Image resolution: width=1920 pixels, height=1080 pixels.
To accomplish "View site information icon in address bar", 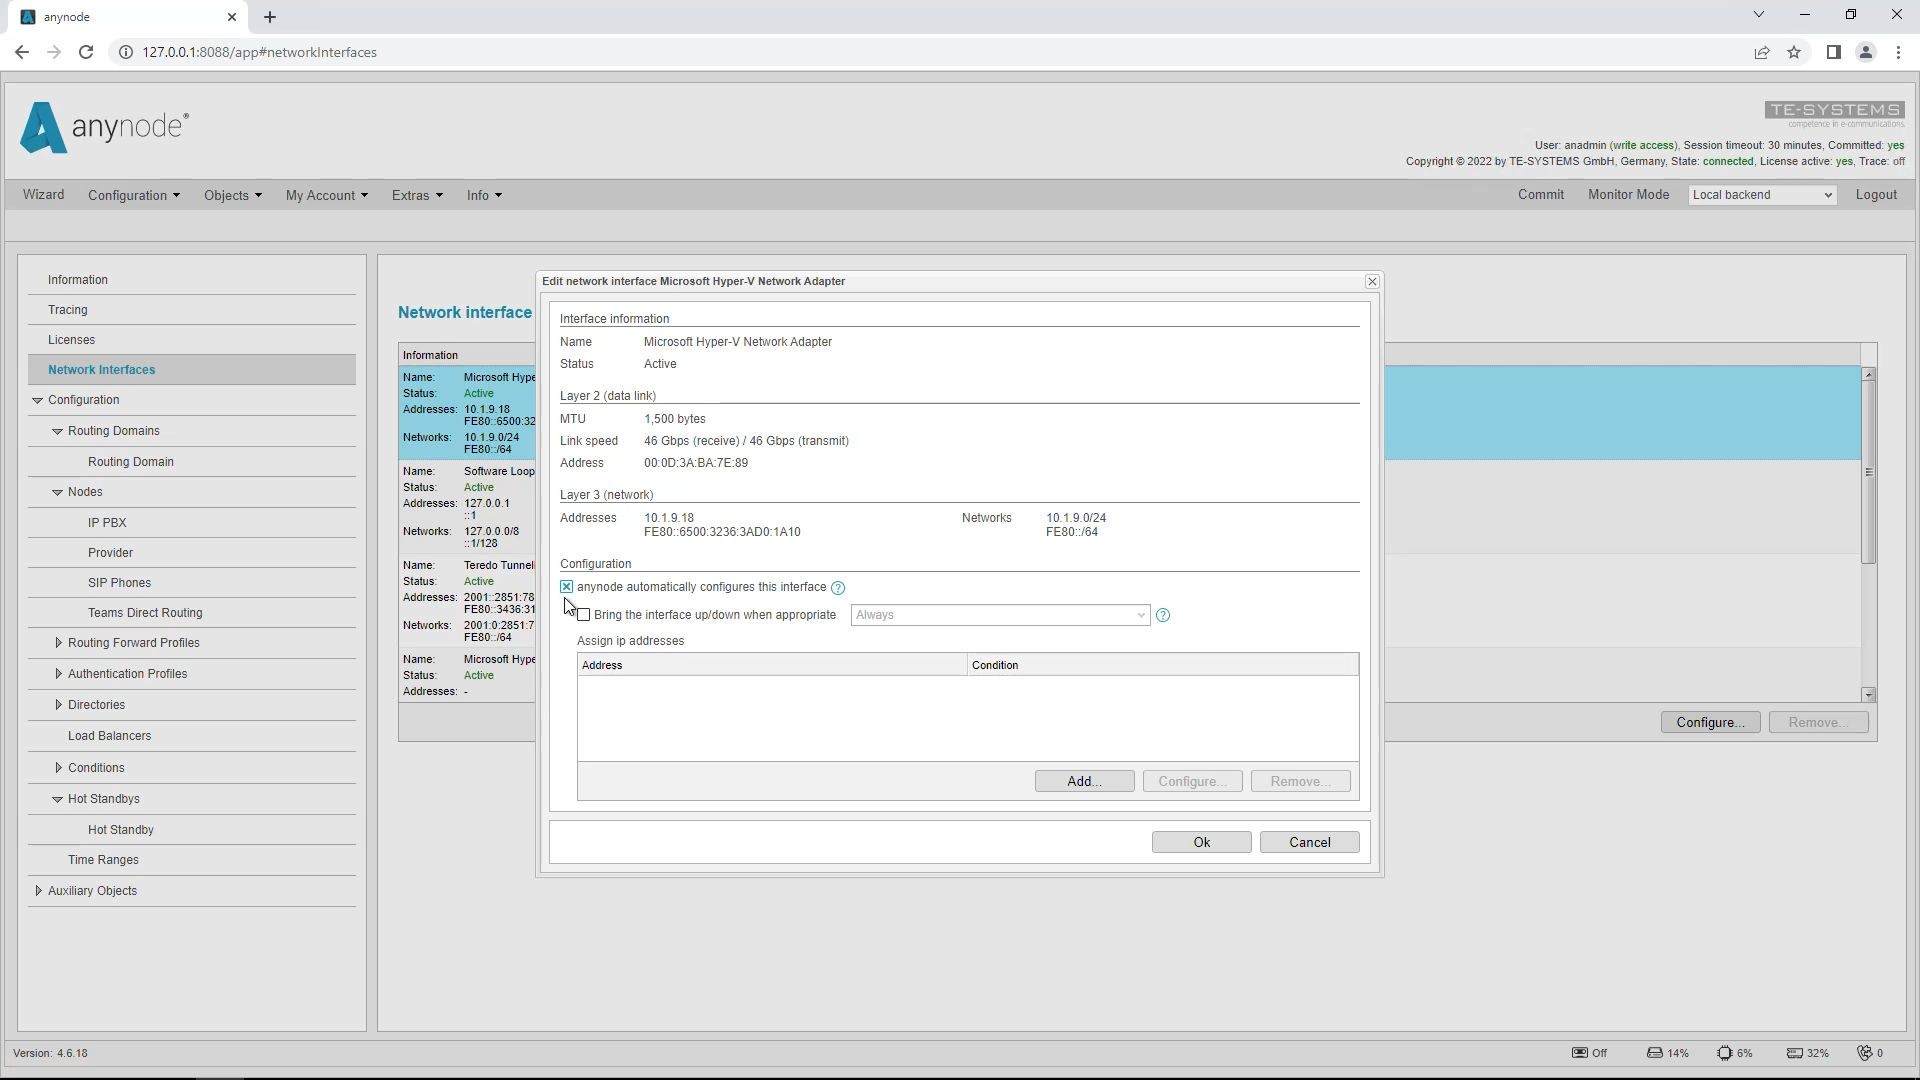I will tap(126, 52).
